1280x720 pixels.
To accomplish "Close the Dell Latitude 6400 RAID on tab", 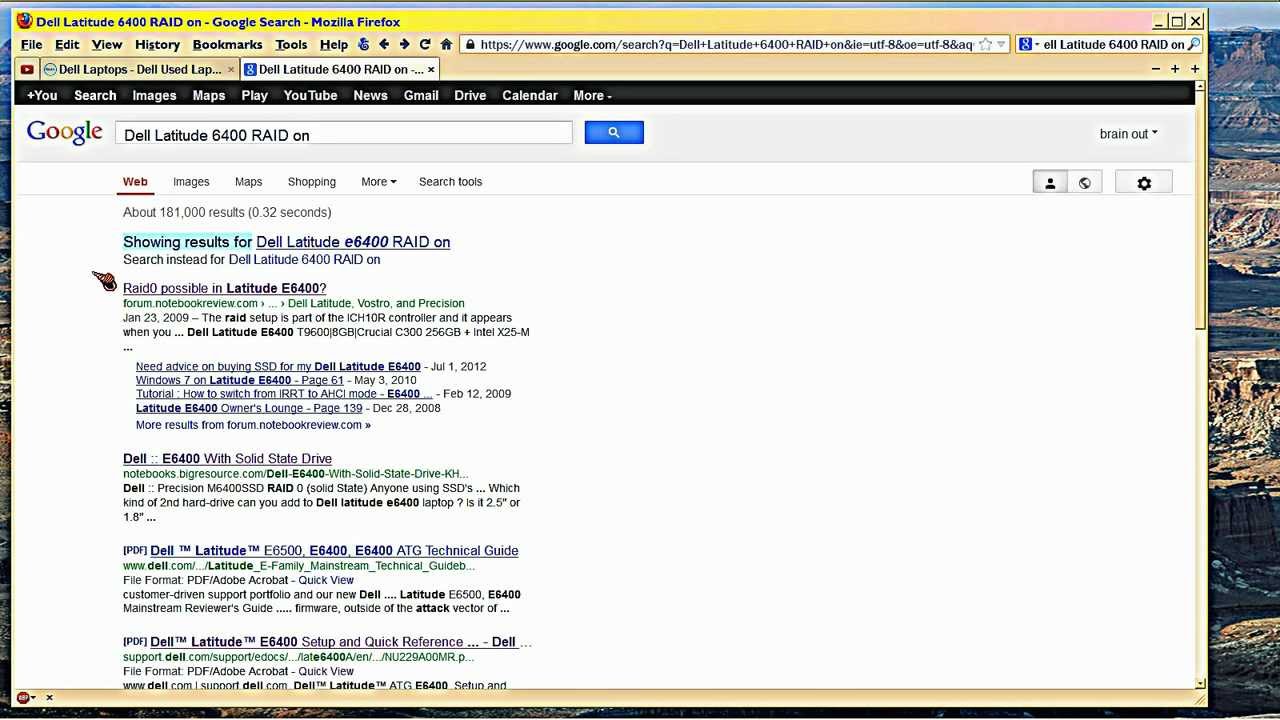I will point(431,69).
